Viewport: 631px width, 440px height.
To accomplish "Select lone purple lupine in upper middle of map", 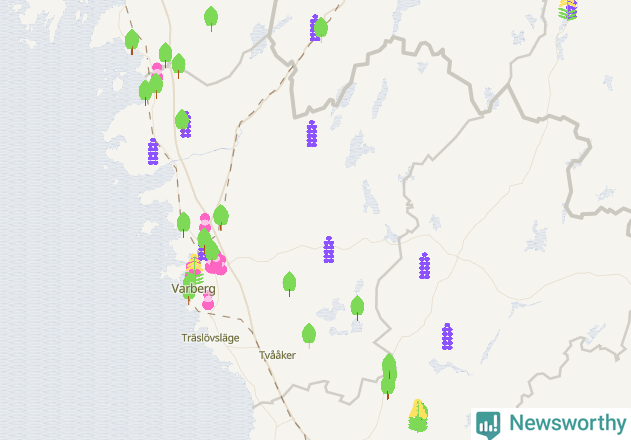I will pos(312,134).
